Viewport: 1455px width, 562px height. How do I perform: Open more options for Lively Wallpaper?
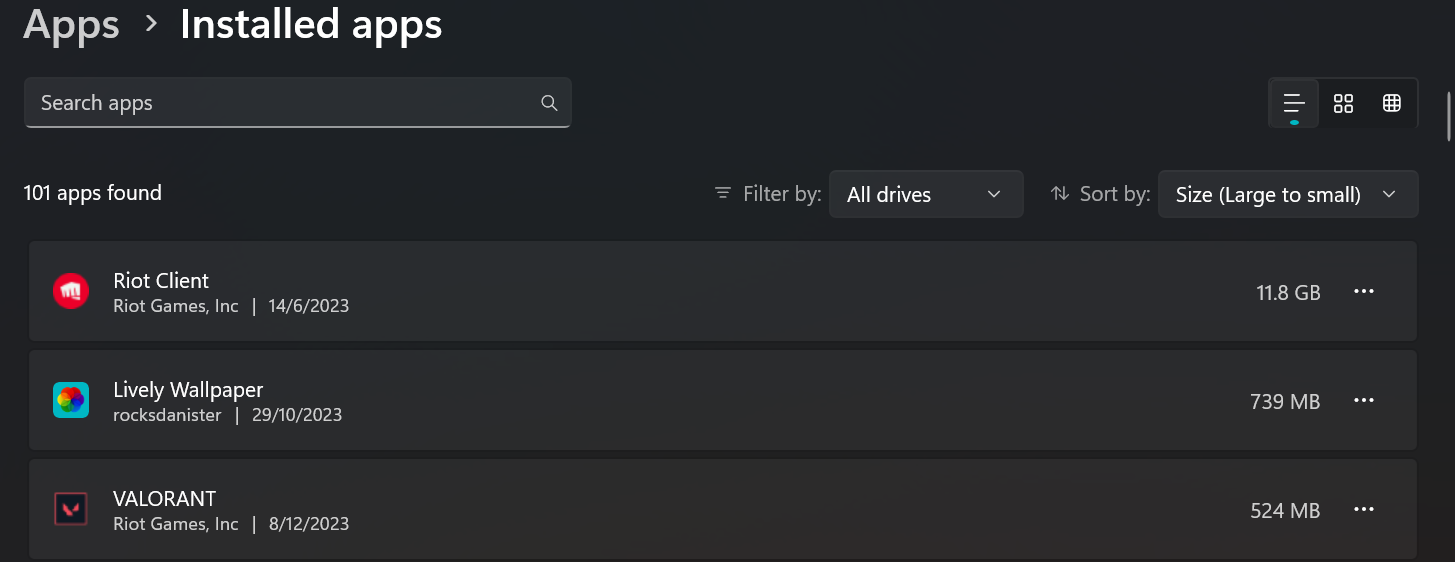tap(1364, 400)
